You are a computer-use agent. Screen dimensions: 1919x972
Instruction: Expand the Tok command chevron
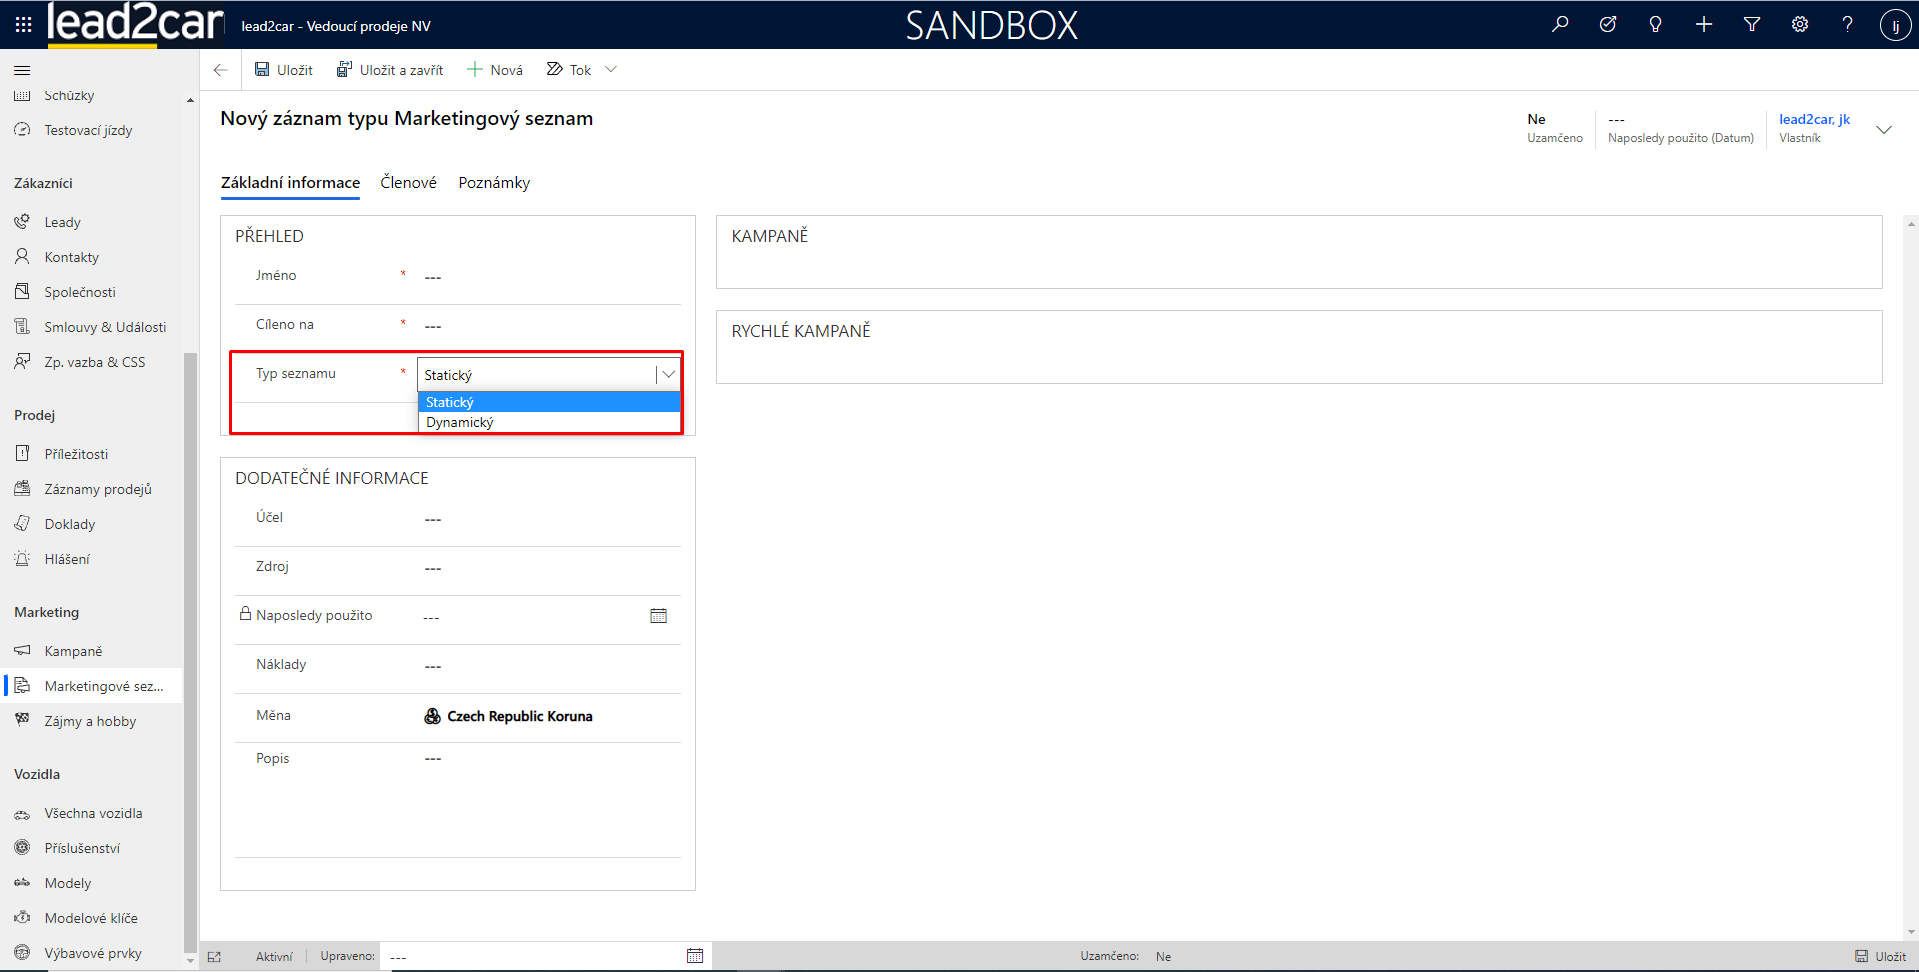[611, 70]
